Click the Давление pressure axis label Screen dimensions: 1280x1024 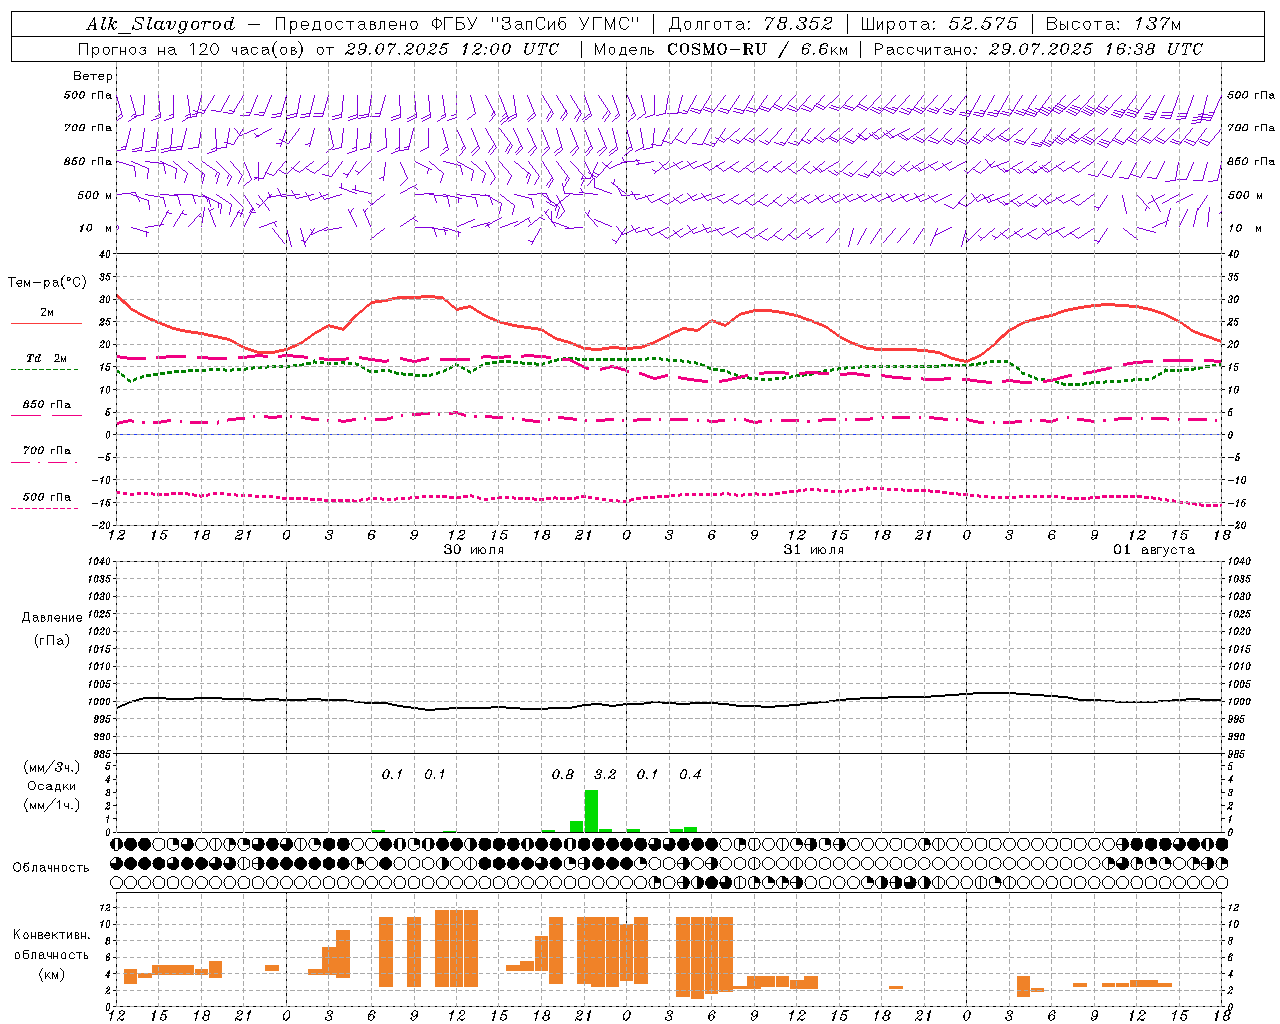tap(52, 618)
